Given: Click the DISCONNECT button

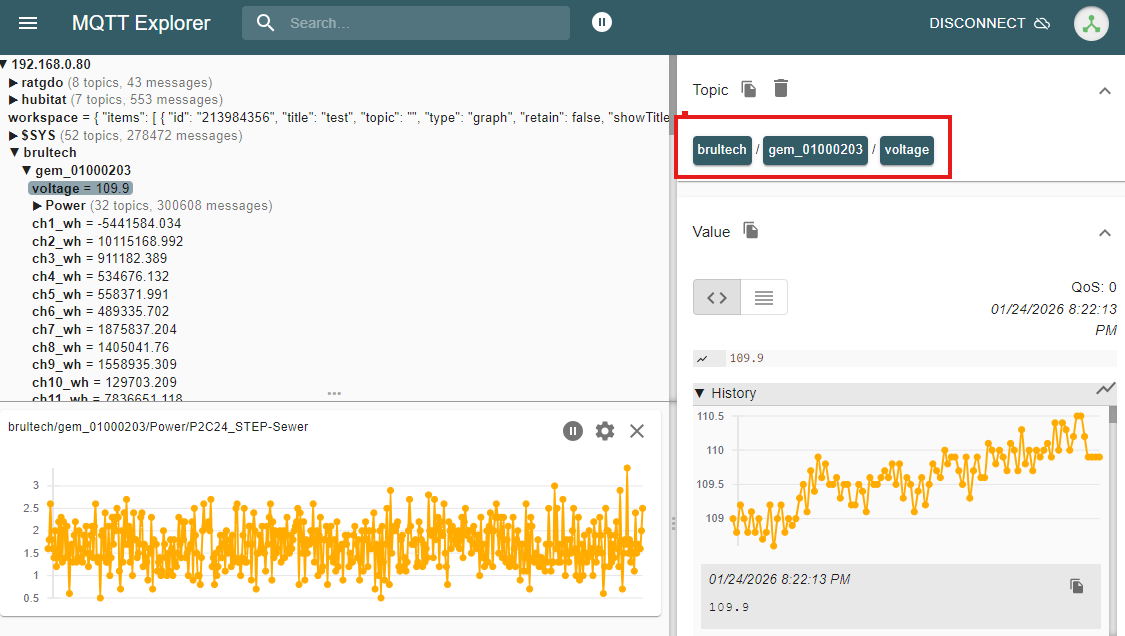Looking at the screenshot, I should [x=988, y=23].
